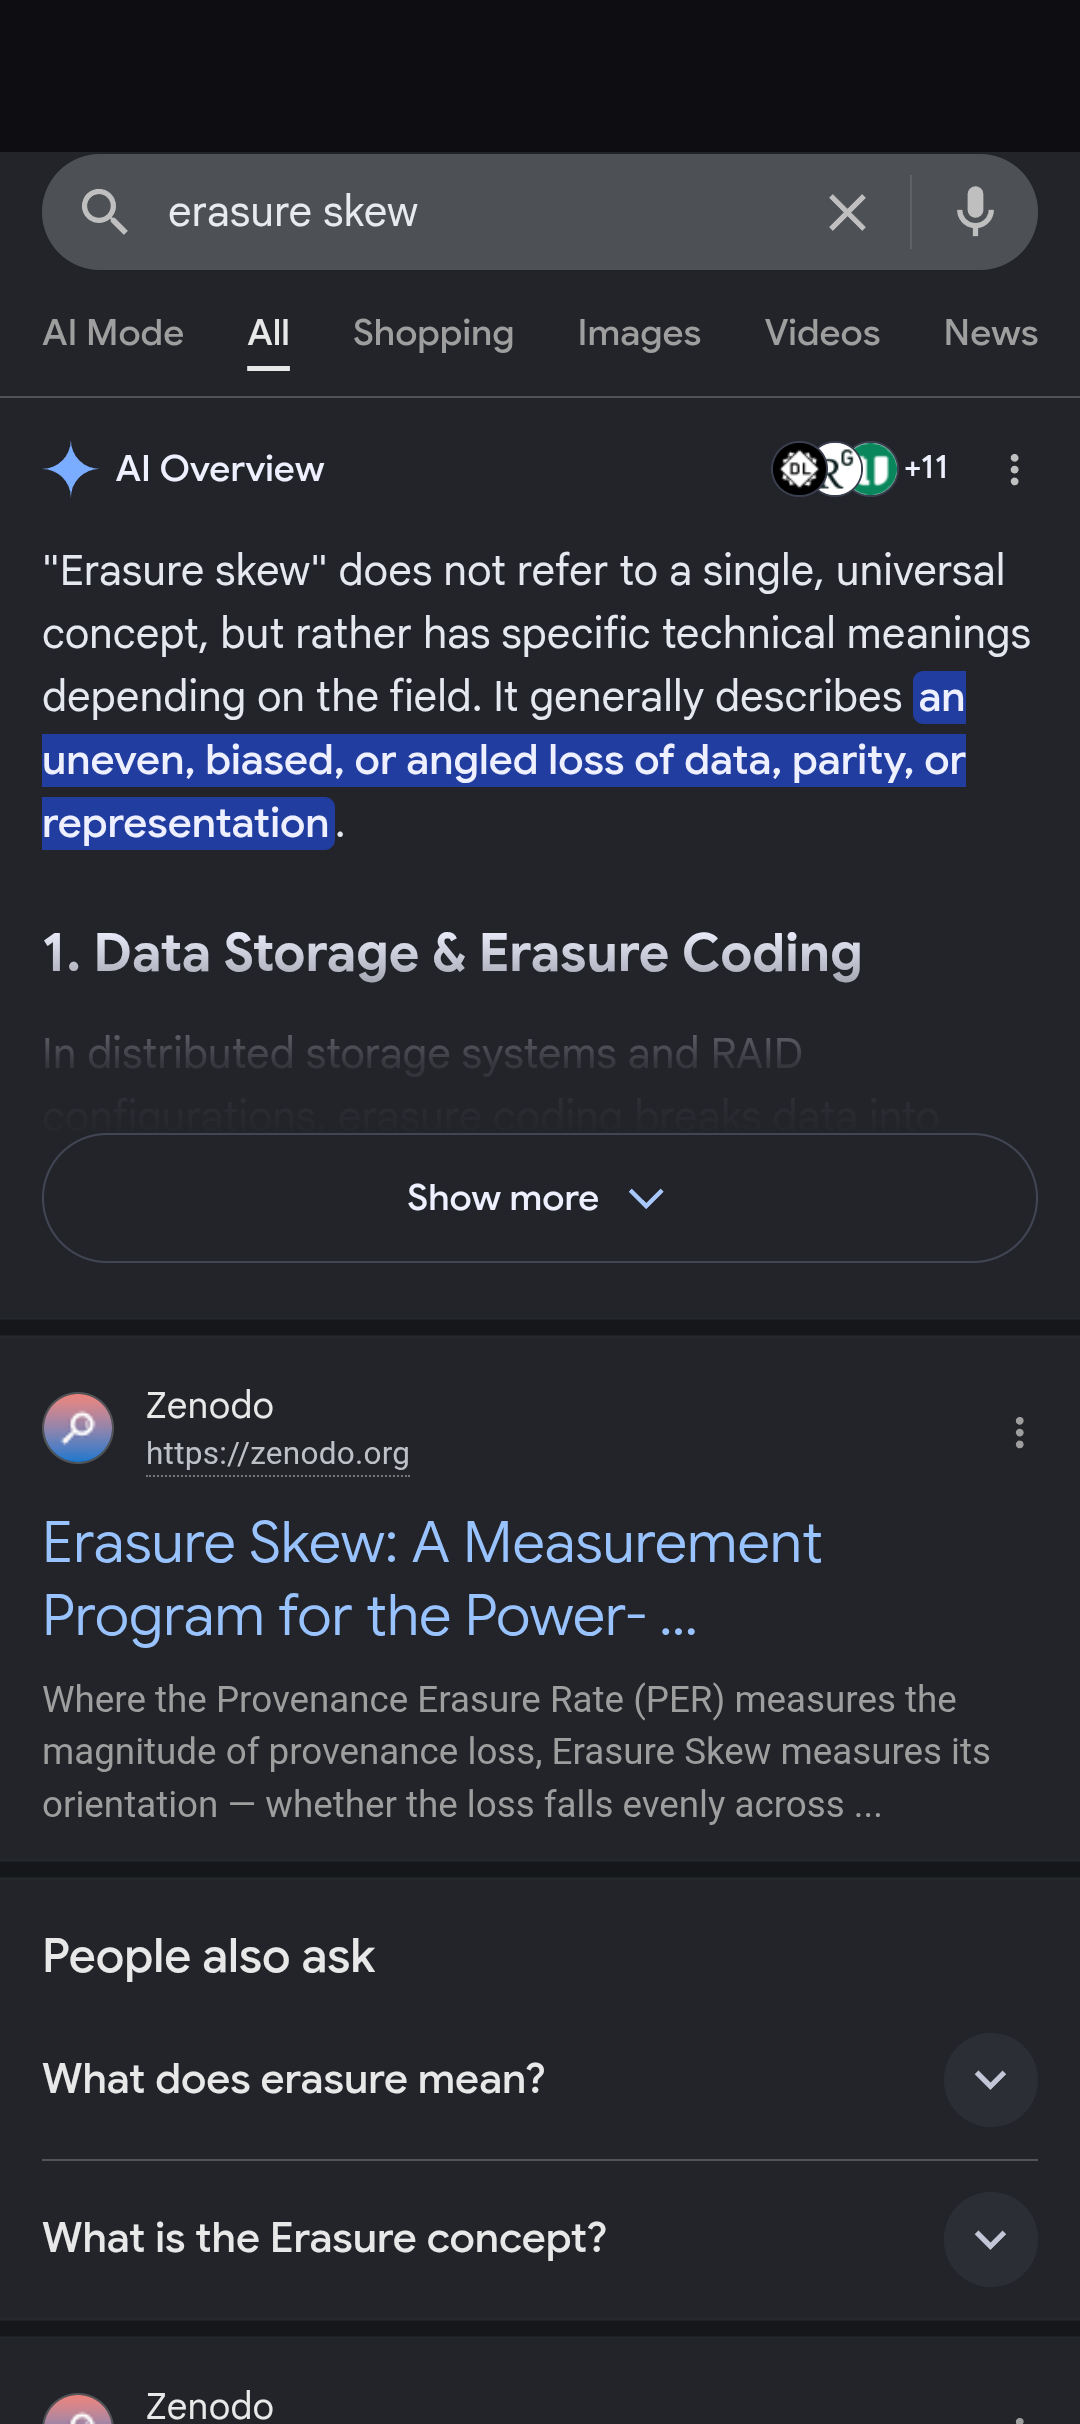Screen dimensions: 1080x2424
Task: Expand "What does erasure mean?" question
Action: (540, 2080)
